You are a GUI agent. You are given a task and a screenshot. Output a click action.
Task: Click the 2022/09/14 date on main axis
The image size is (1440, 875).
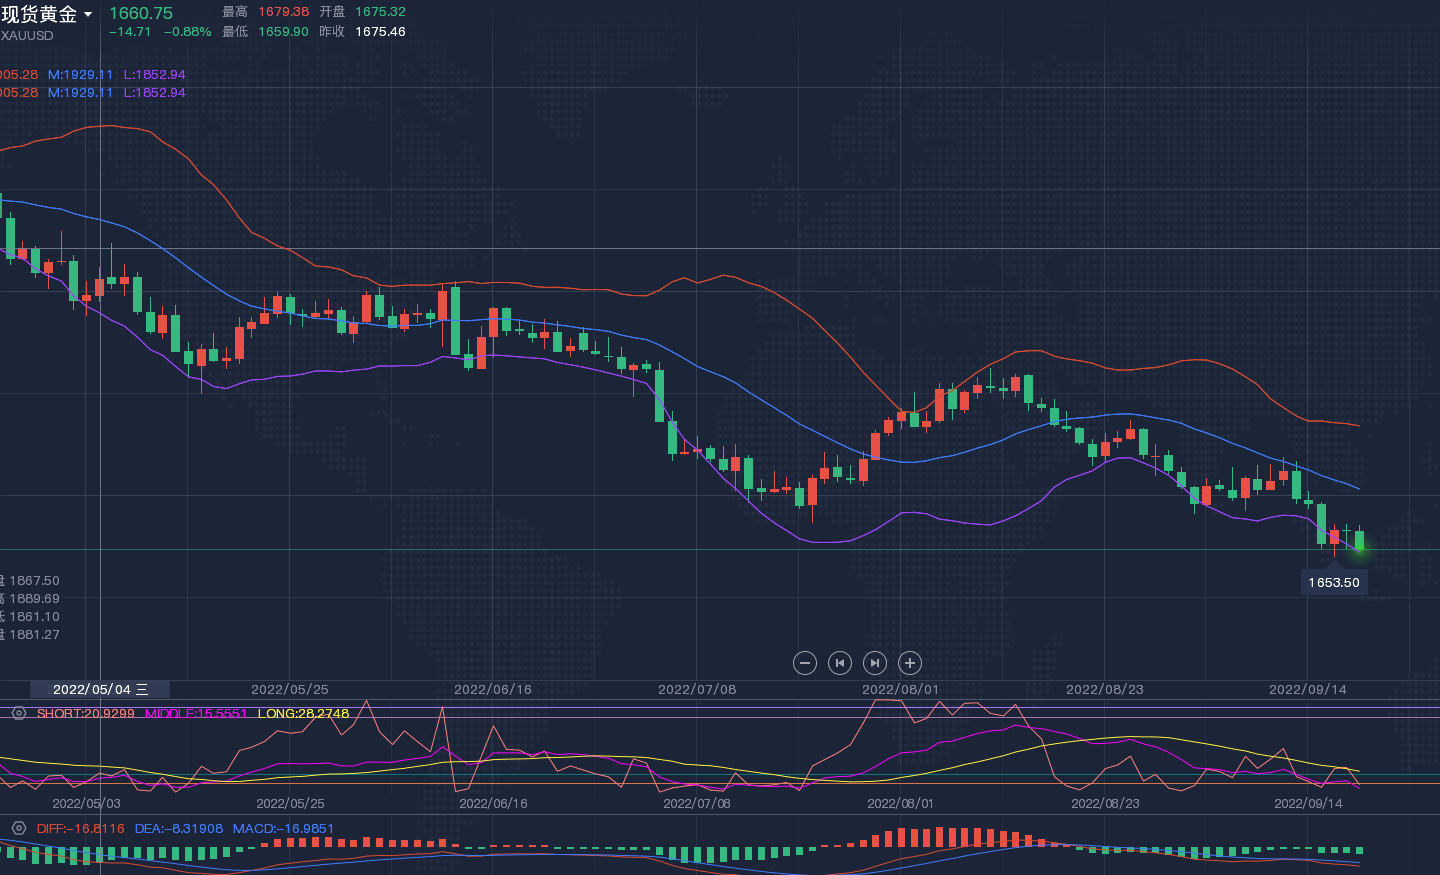pos(1307,690)
